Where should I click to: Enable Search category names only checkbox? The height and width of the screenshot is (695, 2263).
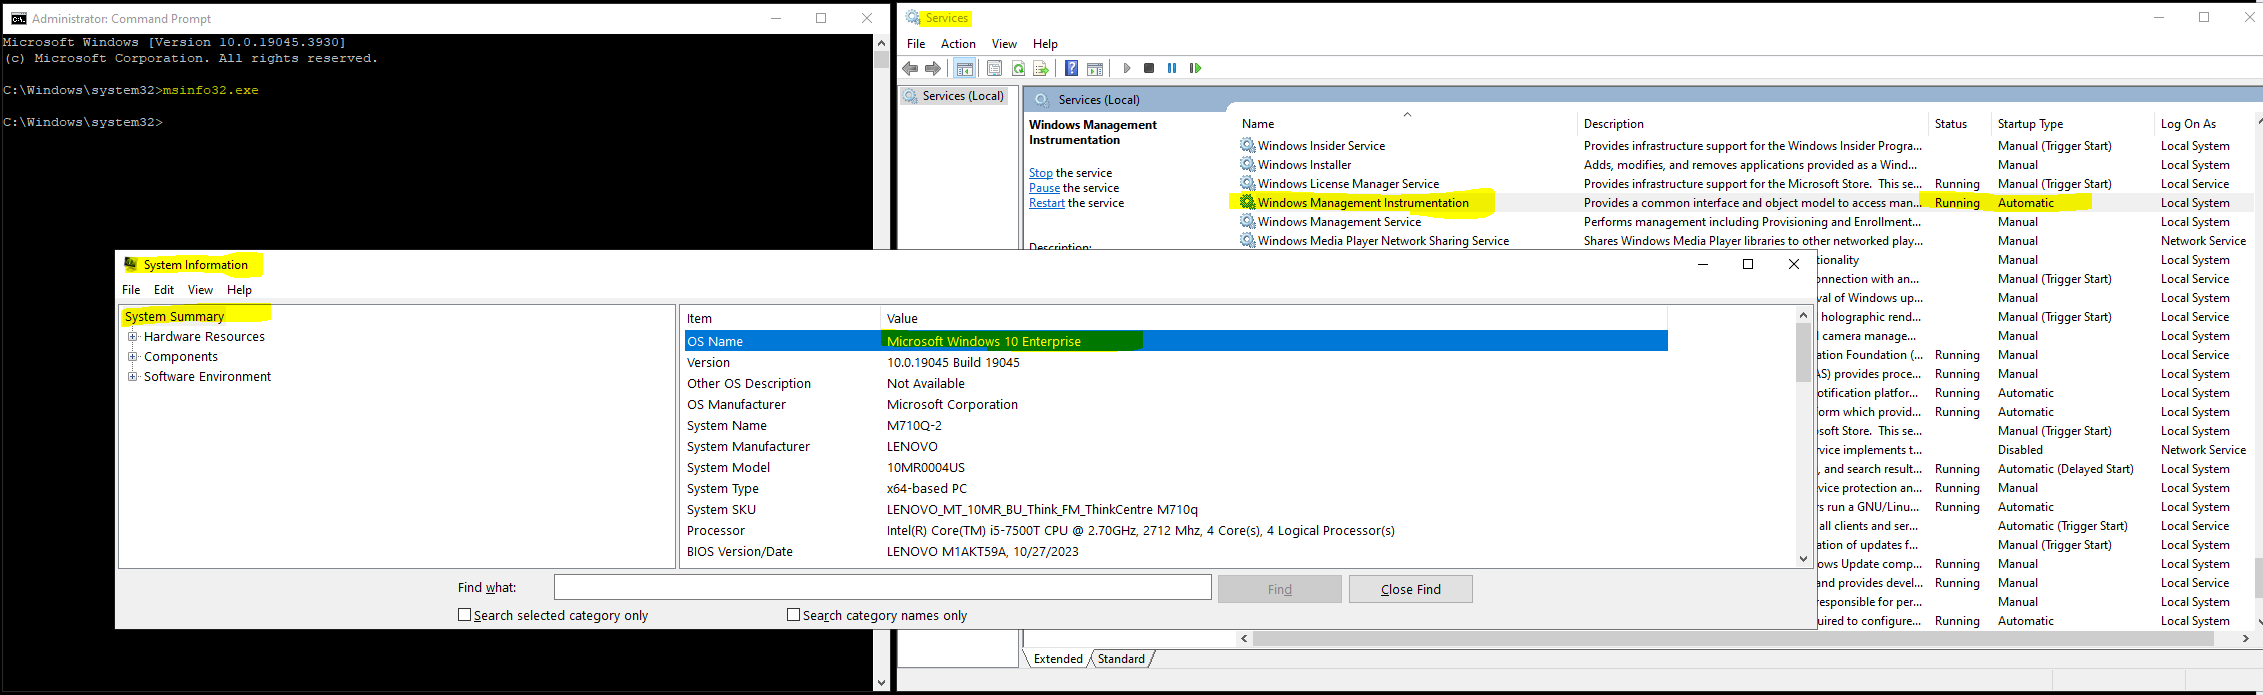tap(793, 615)
